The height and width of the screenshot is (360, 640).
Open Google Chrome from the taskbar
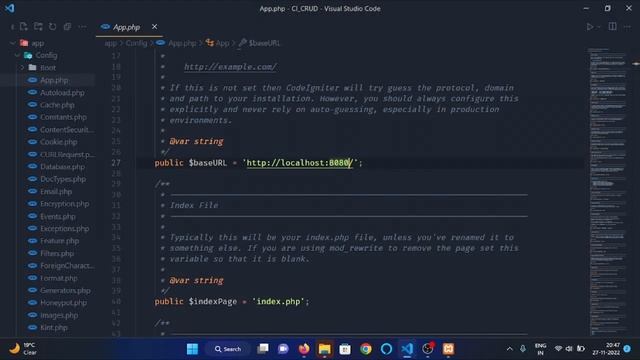tap(366, 349)
